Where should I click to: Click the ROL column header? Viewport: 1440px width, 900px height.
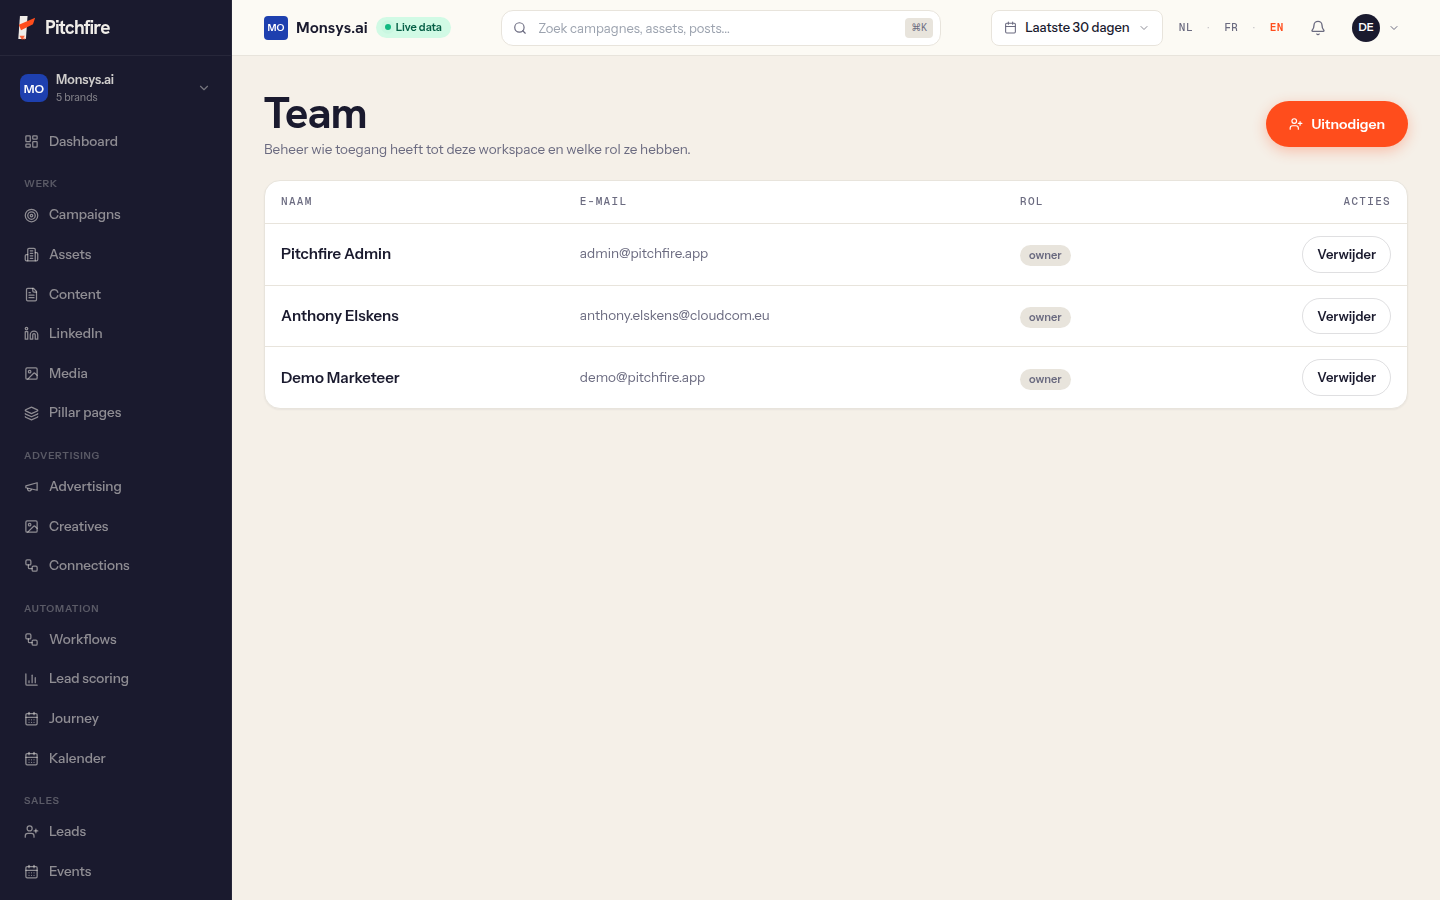[x=1031, y=202]
